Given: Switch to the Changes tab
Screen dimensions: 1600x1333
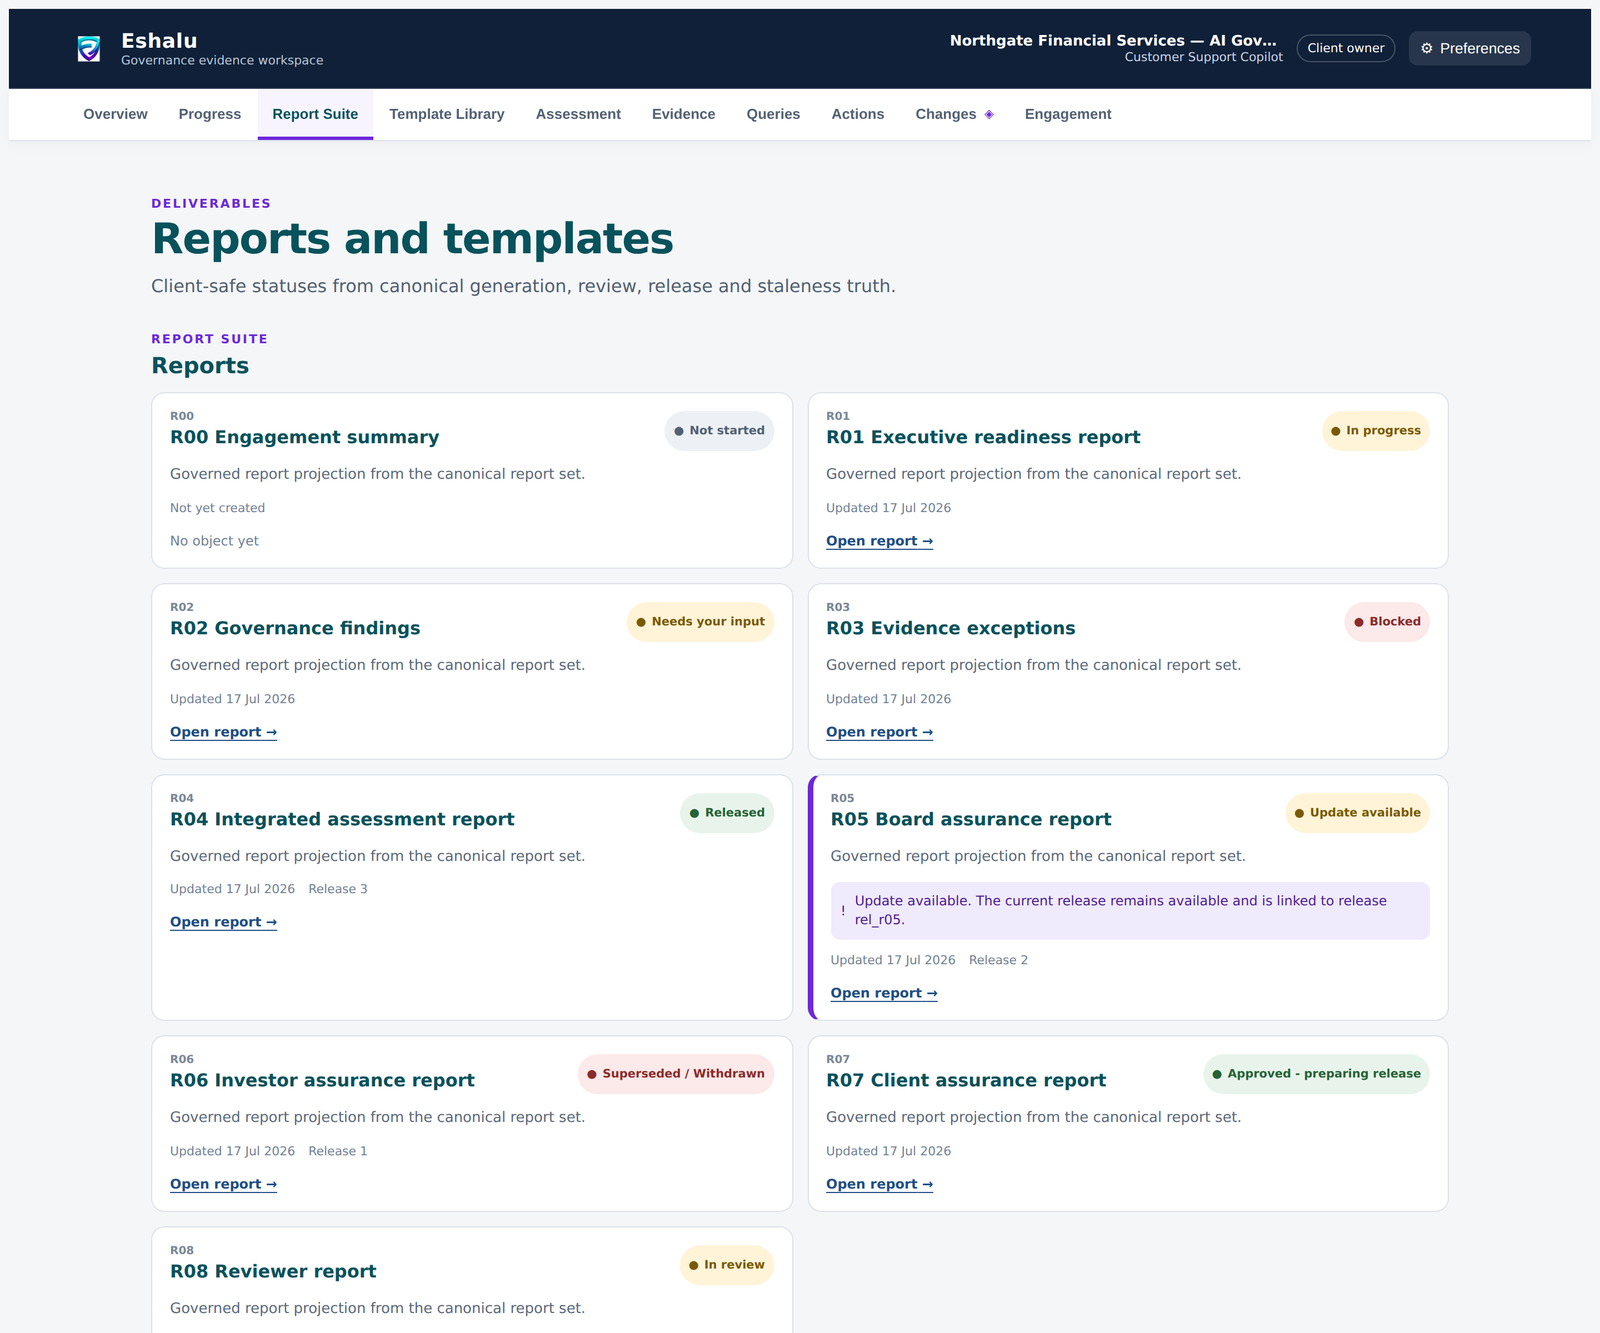Looking at the screenshot, I should 955,114.
